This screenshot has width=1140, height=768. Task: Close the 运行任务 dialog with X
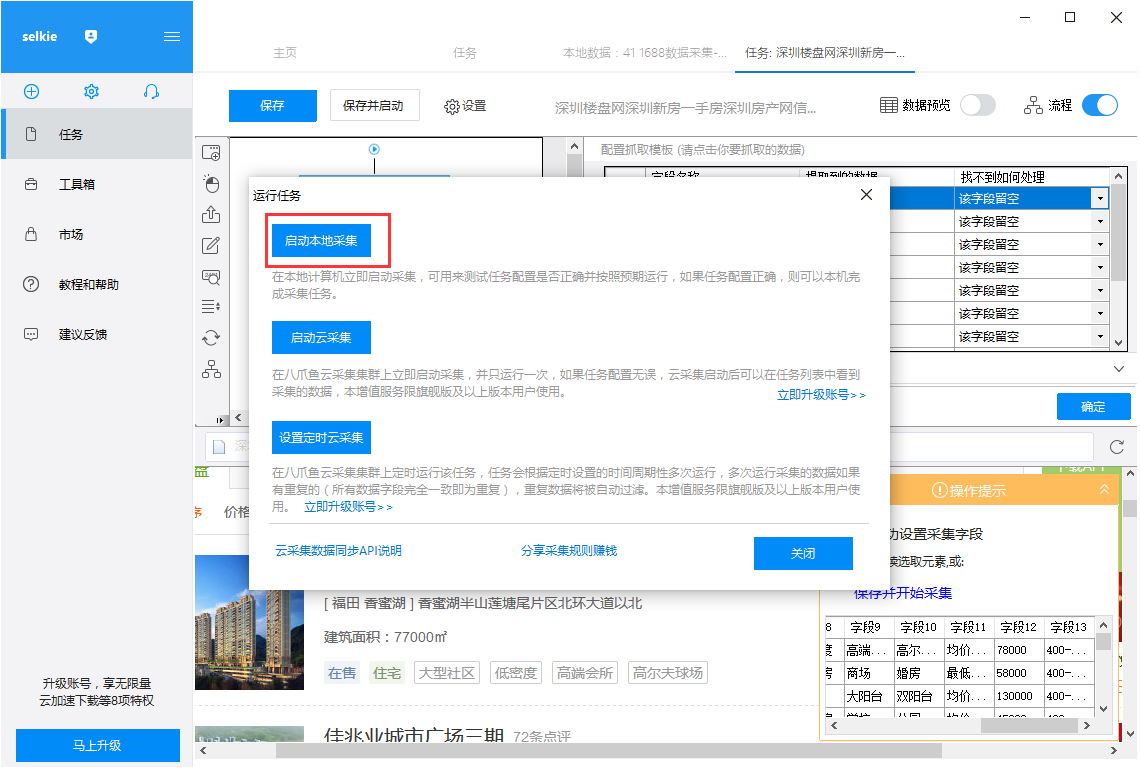(x=866, y=195)
